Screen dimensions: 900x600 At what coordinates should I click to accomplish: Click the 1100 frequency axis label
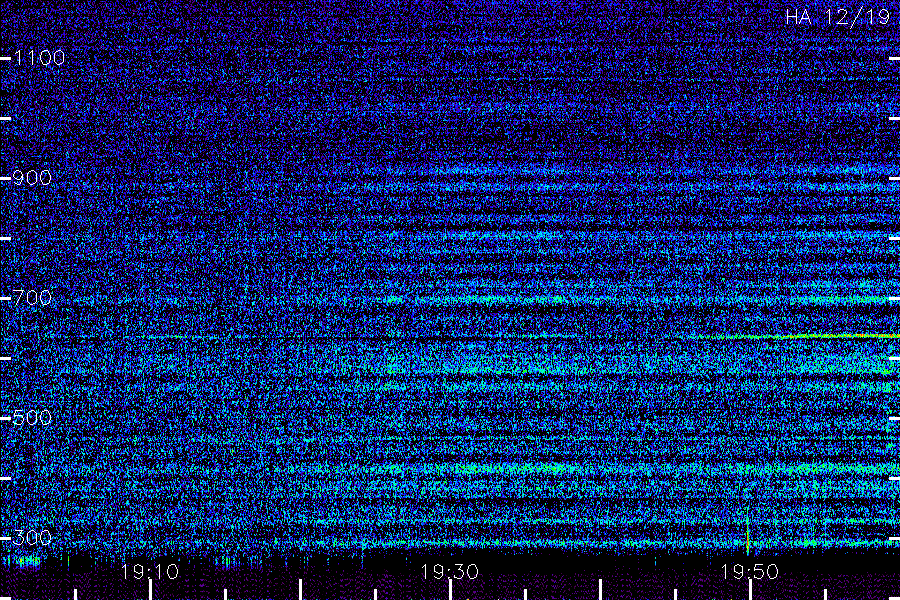(39, 57)
